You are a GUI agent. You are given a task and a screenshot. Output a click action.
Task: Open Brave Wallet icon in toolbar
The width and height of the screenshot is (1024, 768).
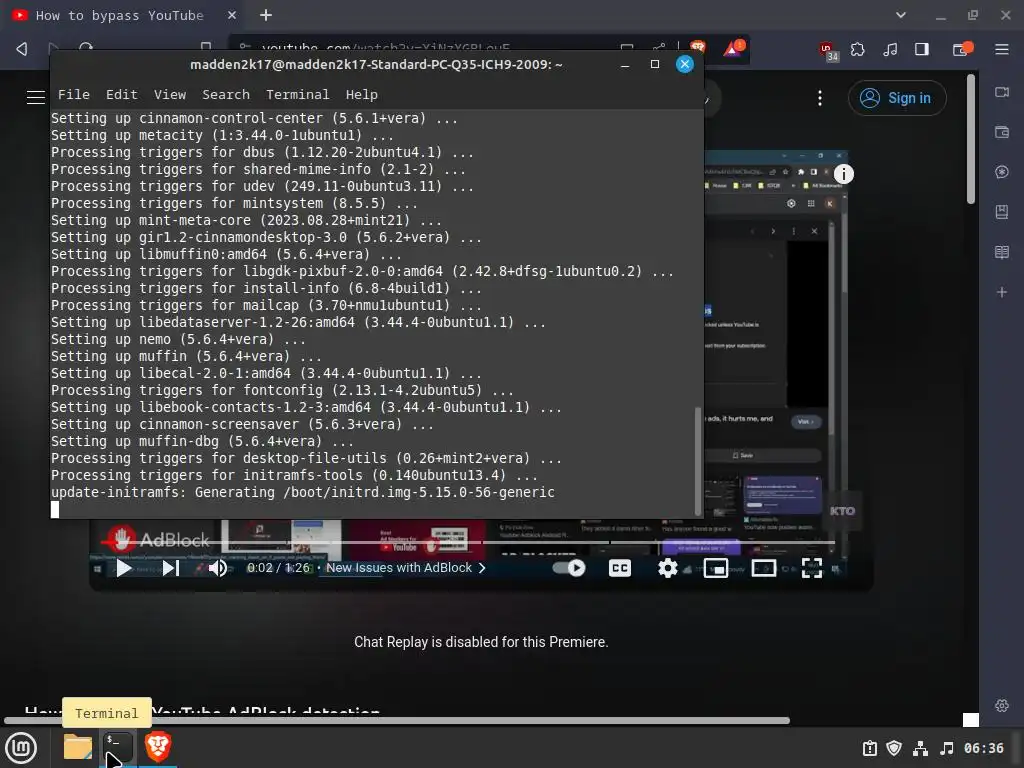click(963, 49)
